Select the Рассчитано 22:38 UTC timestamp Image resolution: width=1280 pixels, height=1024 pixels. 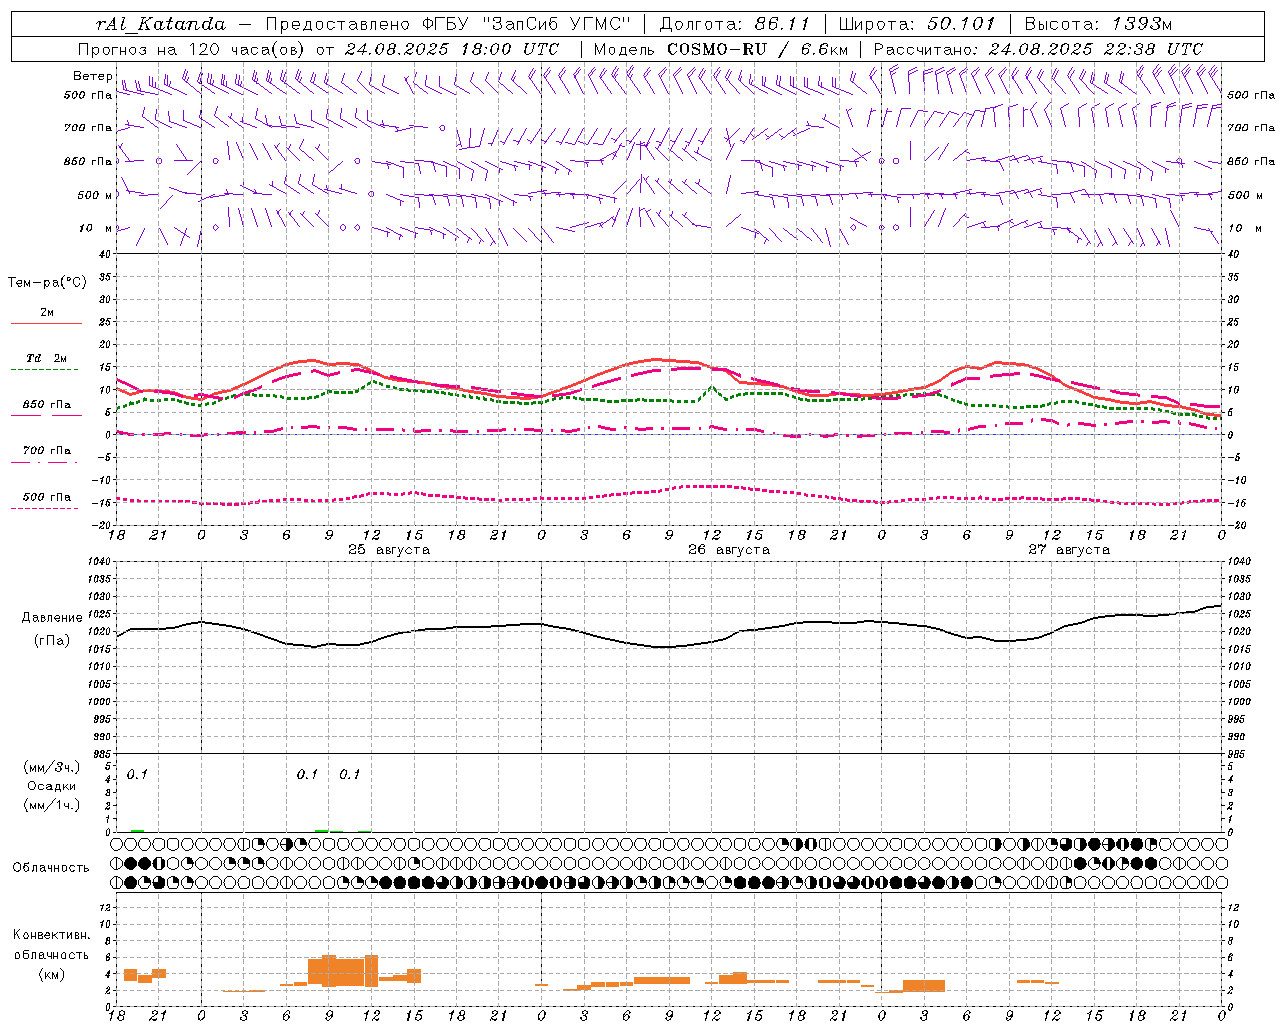(1038, 49)
